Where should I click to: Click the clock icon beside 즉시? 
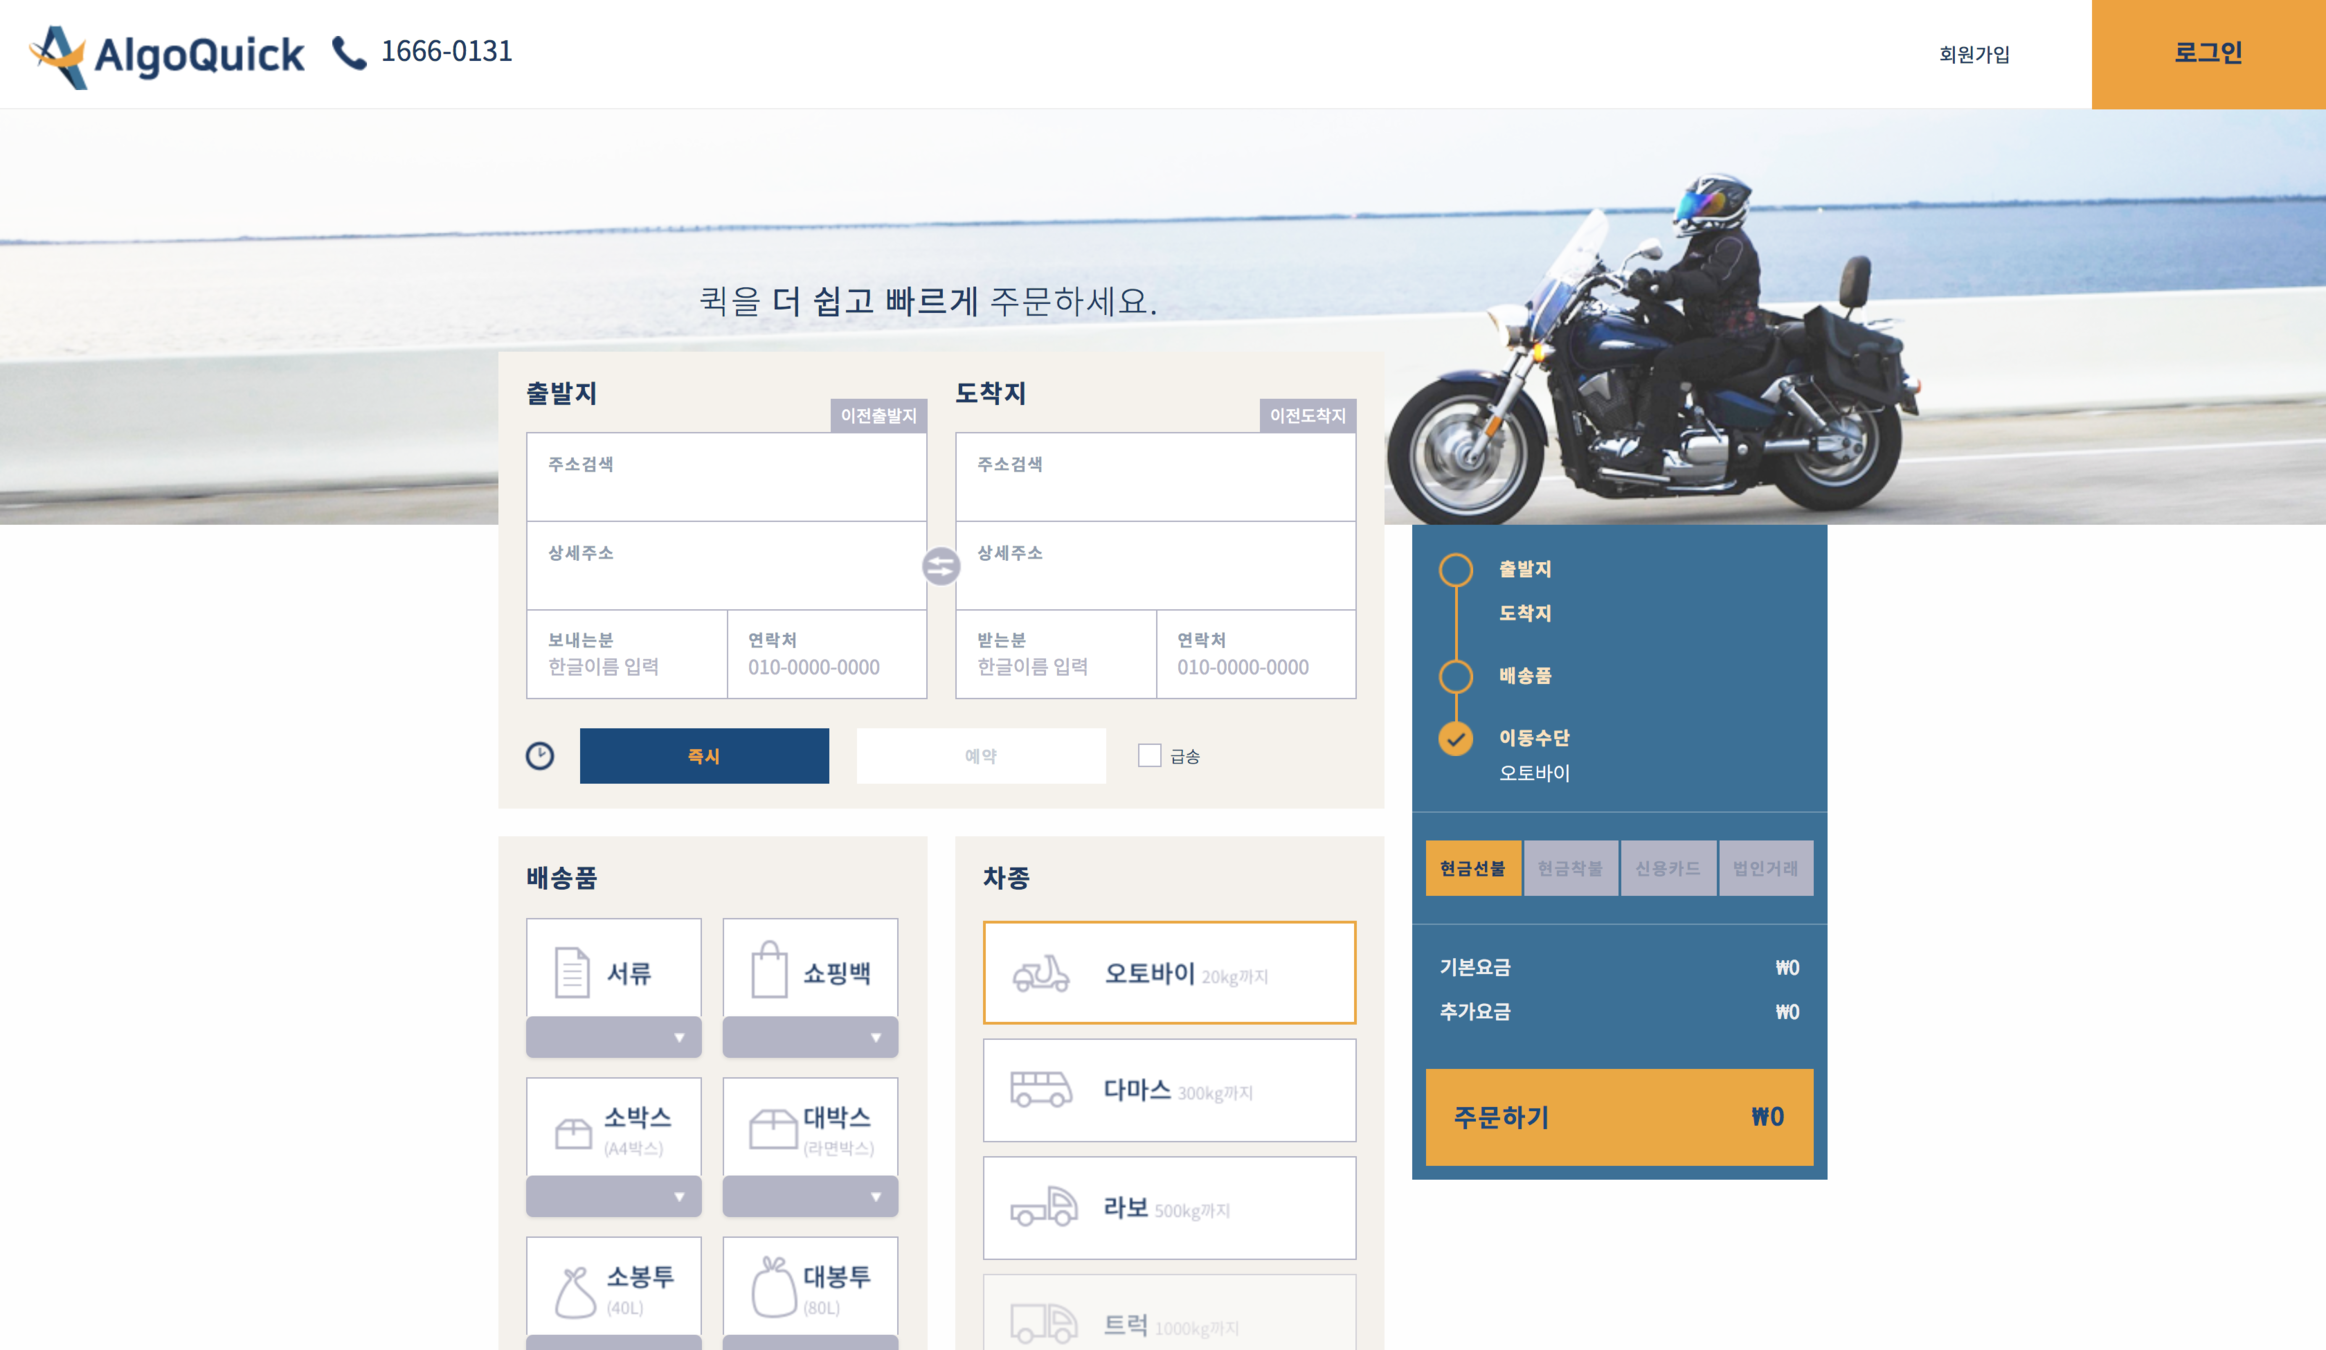(540, 756)
